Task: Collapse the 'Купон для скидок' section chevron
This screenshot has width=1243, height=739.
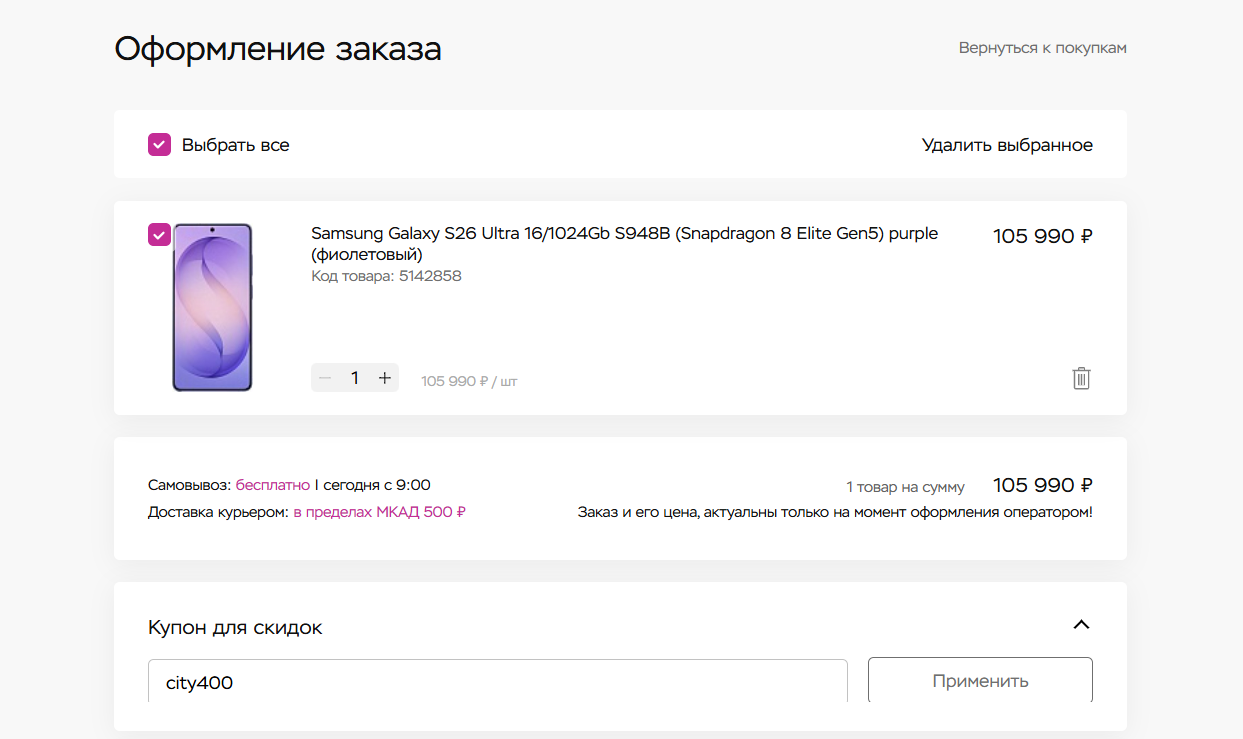Action: [1081, 625]
